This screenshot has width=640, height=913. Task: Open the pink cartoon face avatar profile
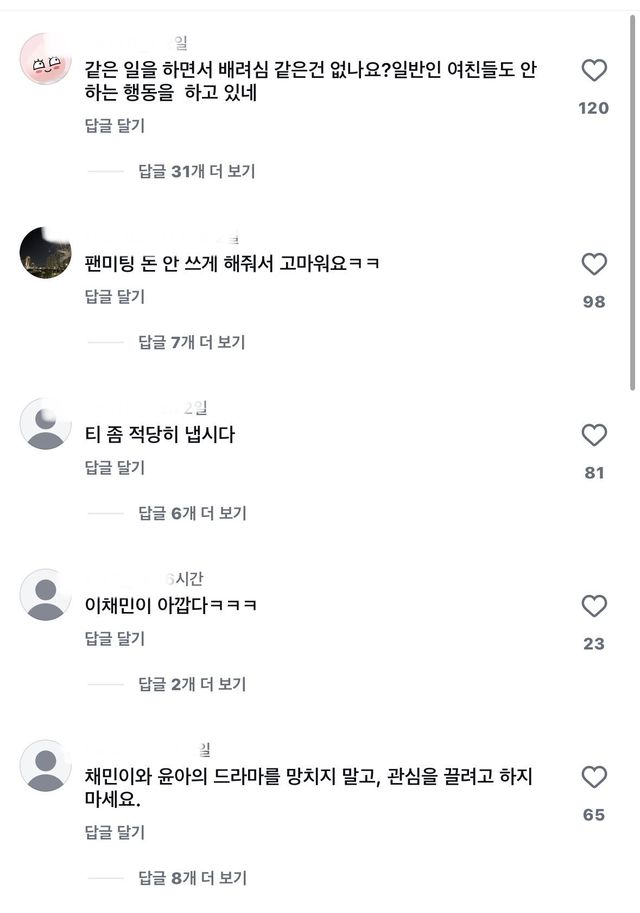(x=45, y=59)
